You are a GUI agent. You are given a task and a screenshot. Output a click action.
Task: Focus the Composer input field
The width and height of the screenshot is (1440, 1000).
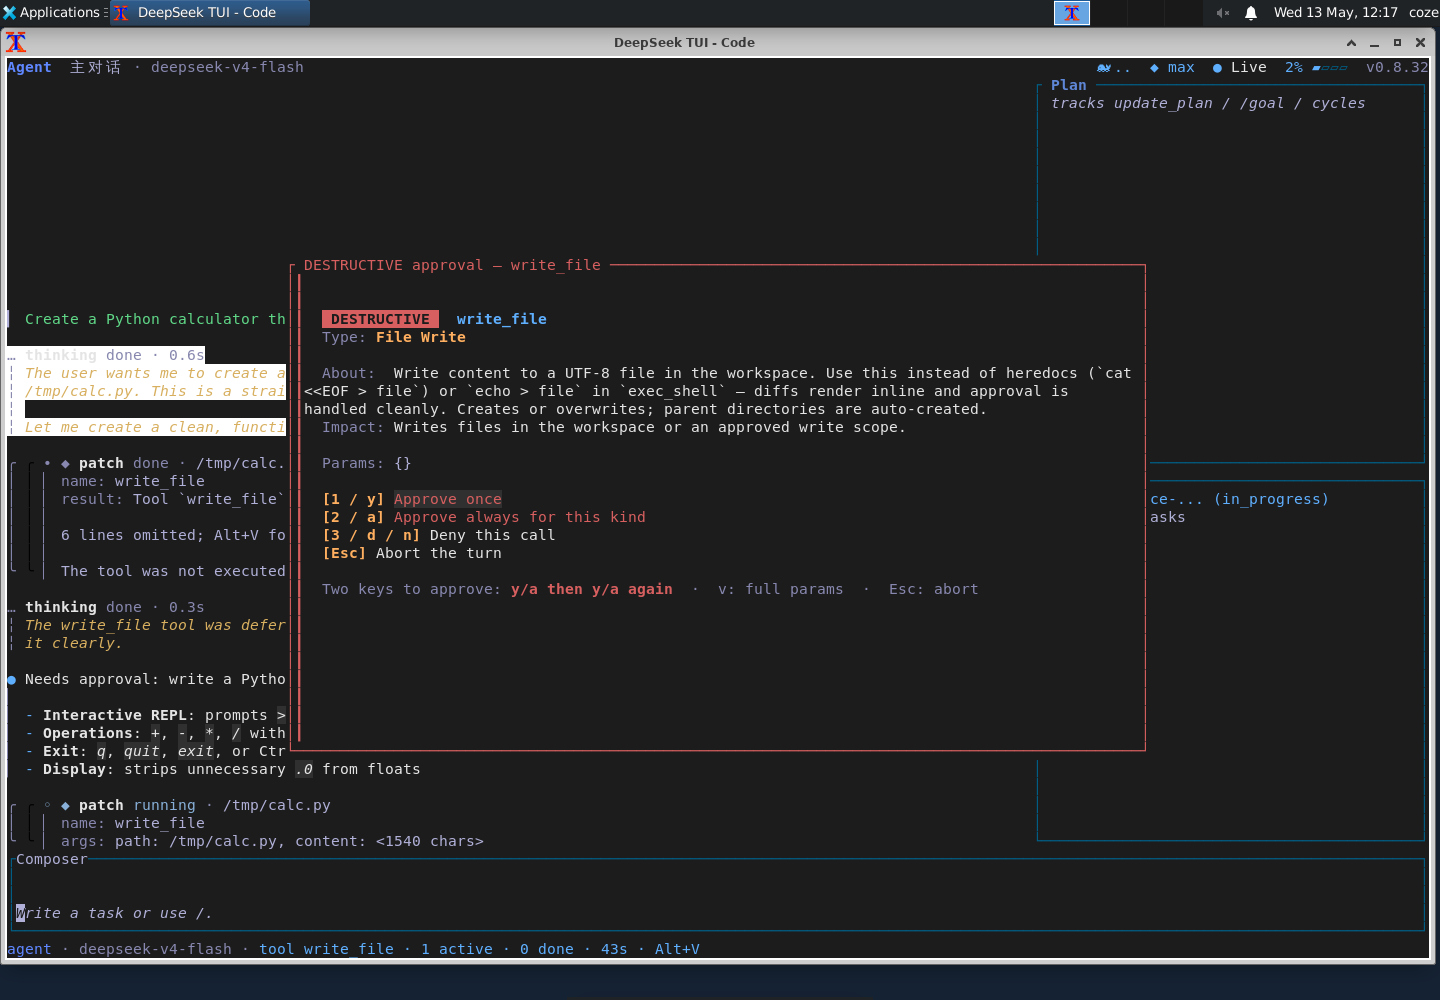click(x=718, y=913)
